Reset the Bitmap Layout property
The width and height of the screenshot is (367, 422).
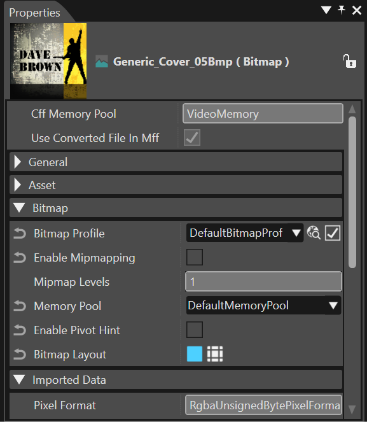[x=20, y=354]
